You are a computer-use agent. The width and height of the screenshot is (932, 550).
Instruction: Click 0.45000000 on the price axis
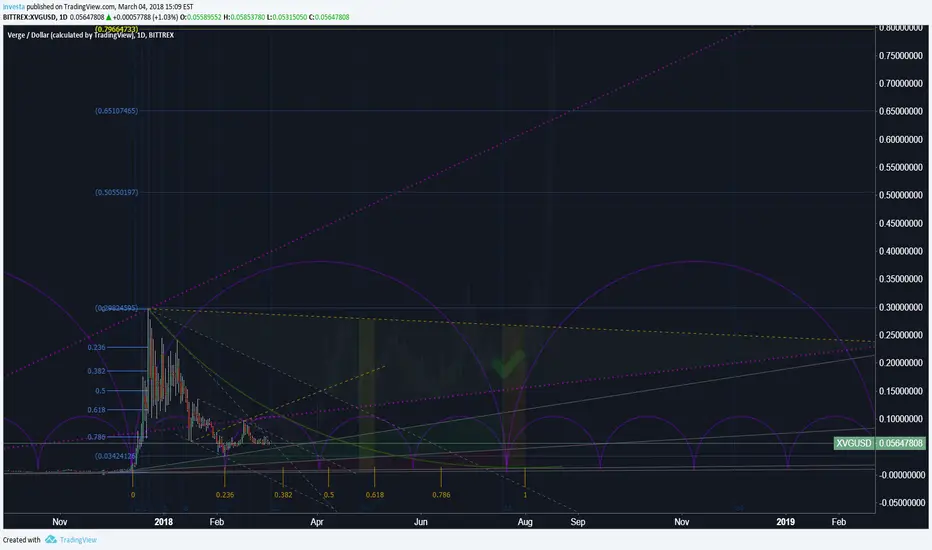point(900,224)
